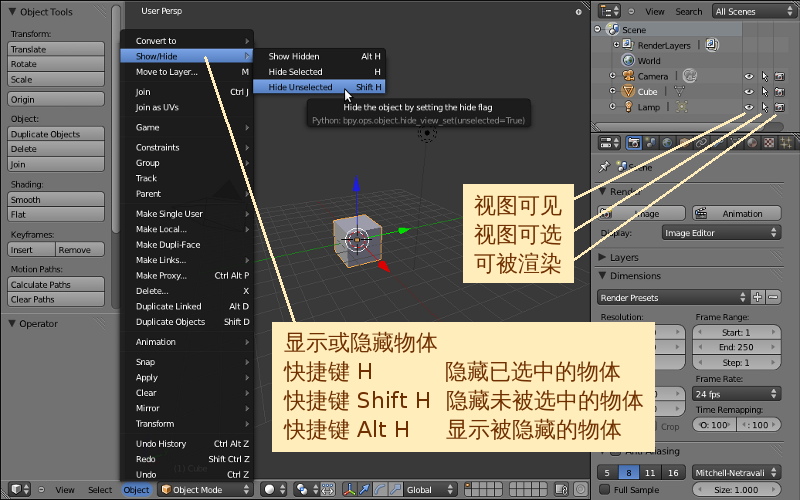800x500 pixels.
Task: Expand the Layers panel in Properties
Action: click(603, 257)
